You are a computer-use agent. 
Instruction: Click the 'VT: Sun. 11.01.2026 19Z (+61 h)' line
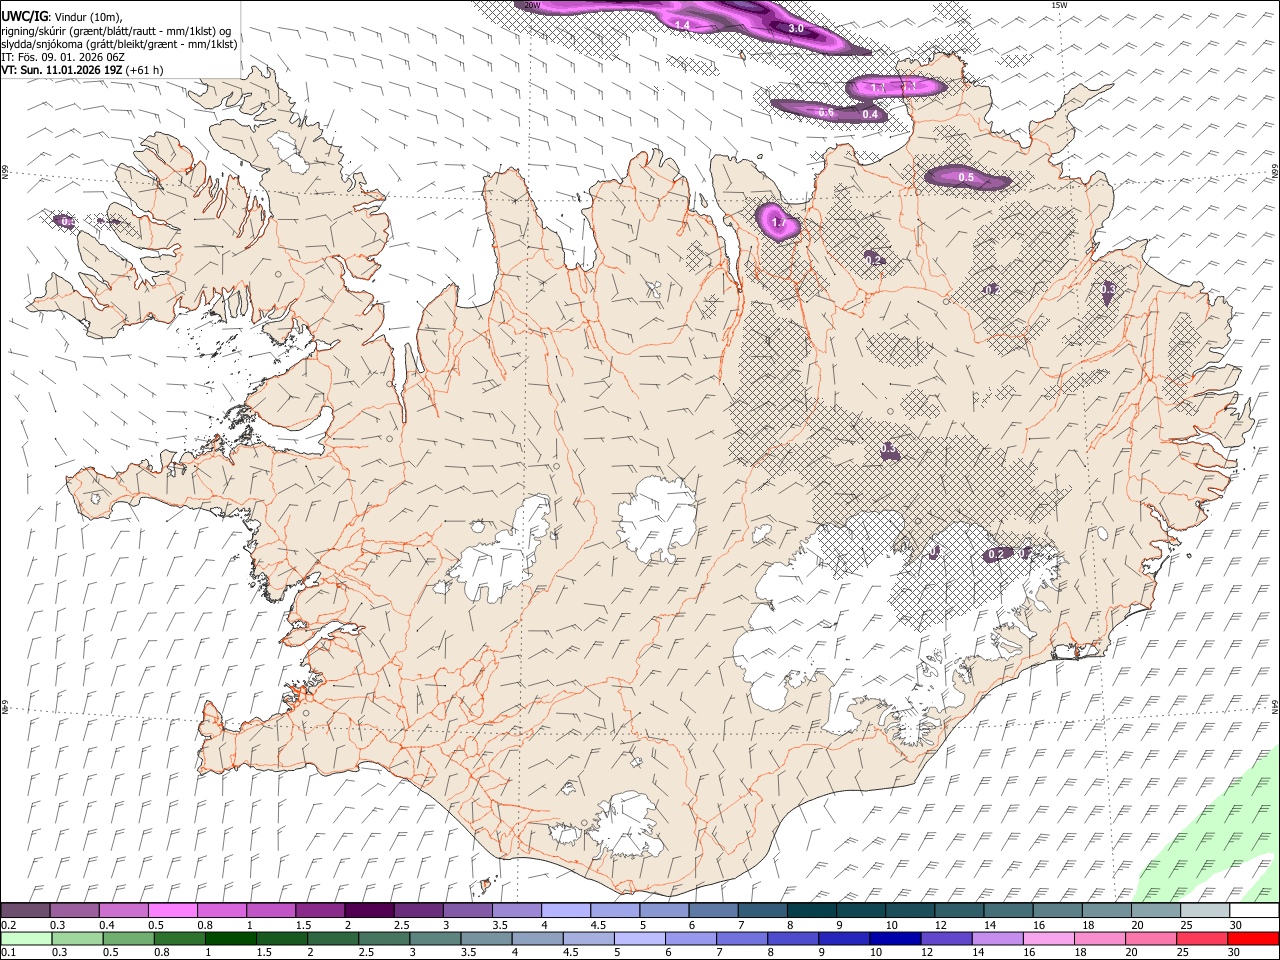pos(82,70)
